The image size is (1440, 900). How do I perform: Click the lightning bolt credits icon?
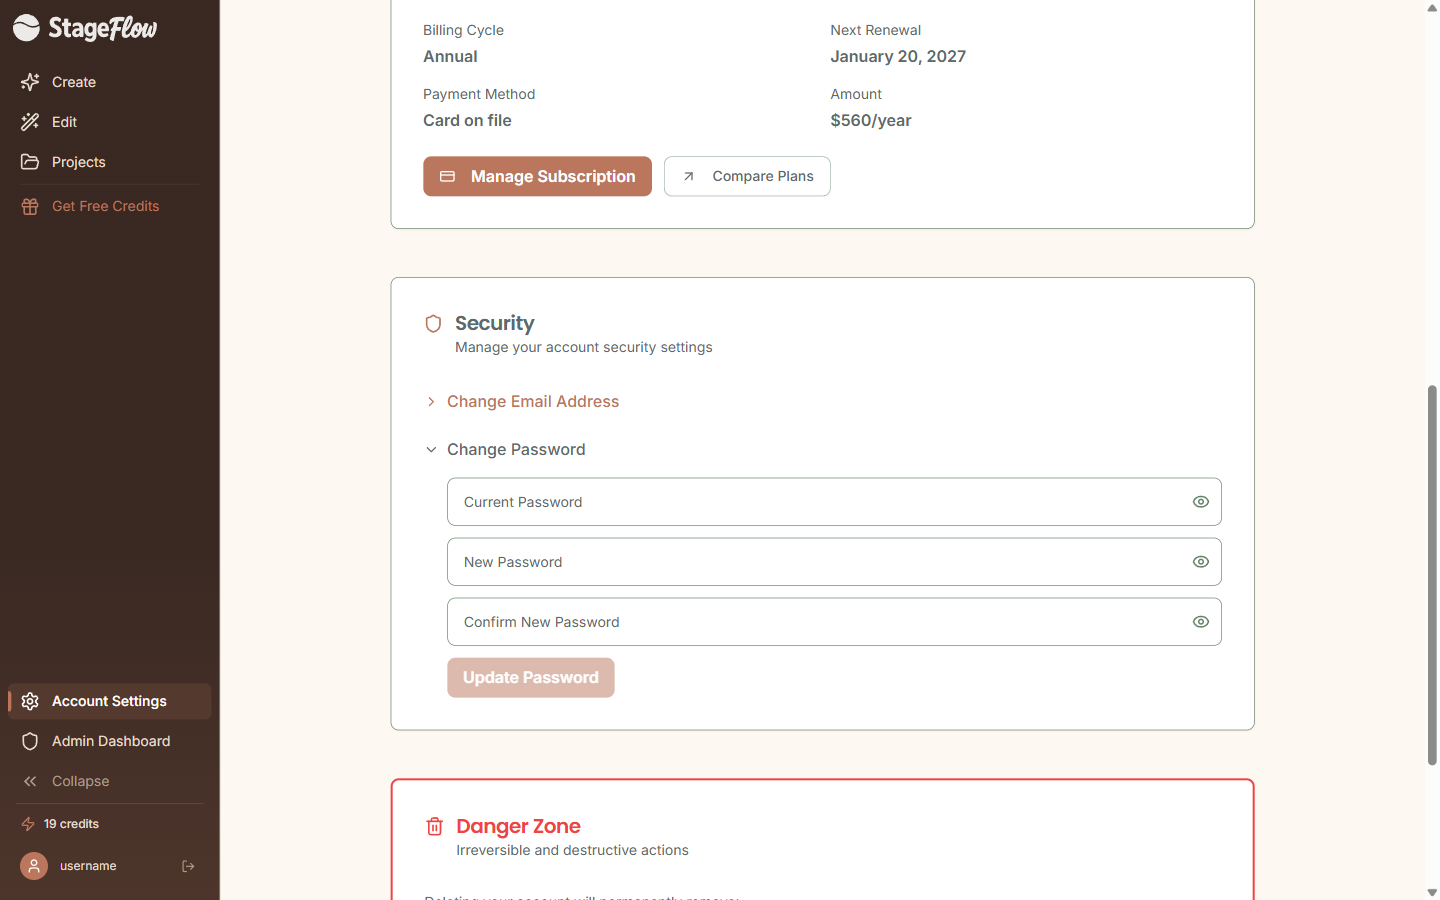pyautogui.click(x=28, y=824)
